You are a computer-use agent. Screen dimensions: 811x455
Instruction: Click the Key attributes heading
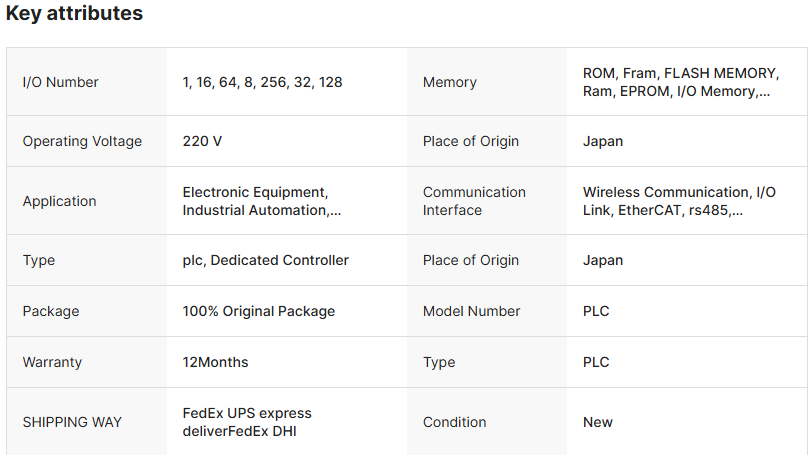click(x=74, y=14)
